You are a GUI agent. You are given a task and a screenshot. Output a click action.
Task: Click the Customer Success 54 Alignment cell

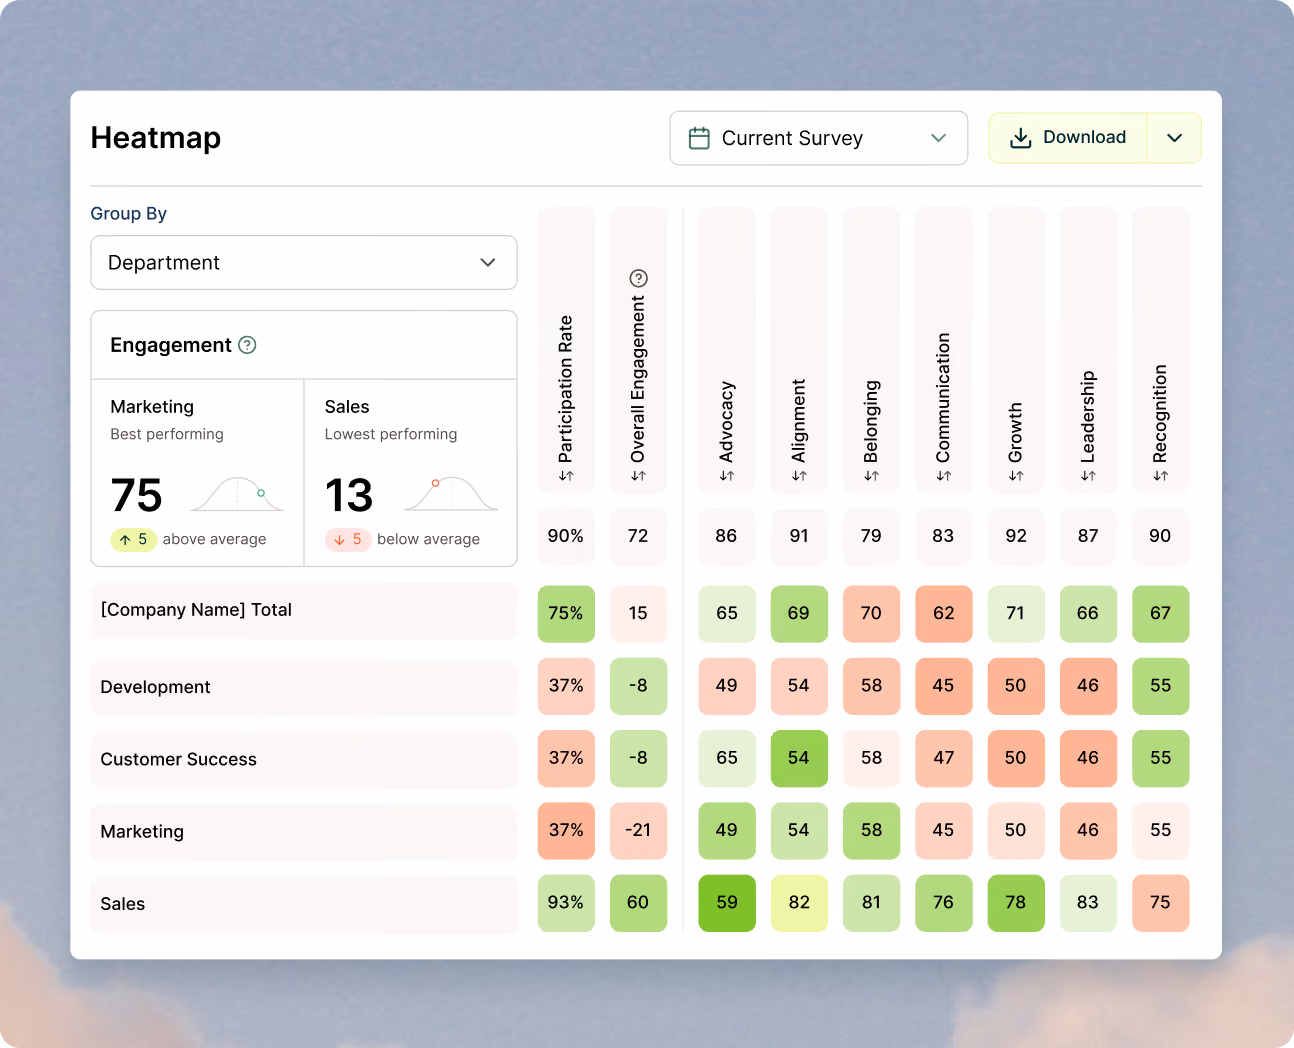tap(799, 758)
